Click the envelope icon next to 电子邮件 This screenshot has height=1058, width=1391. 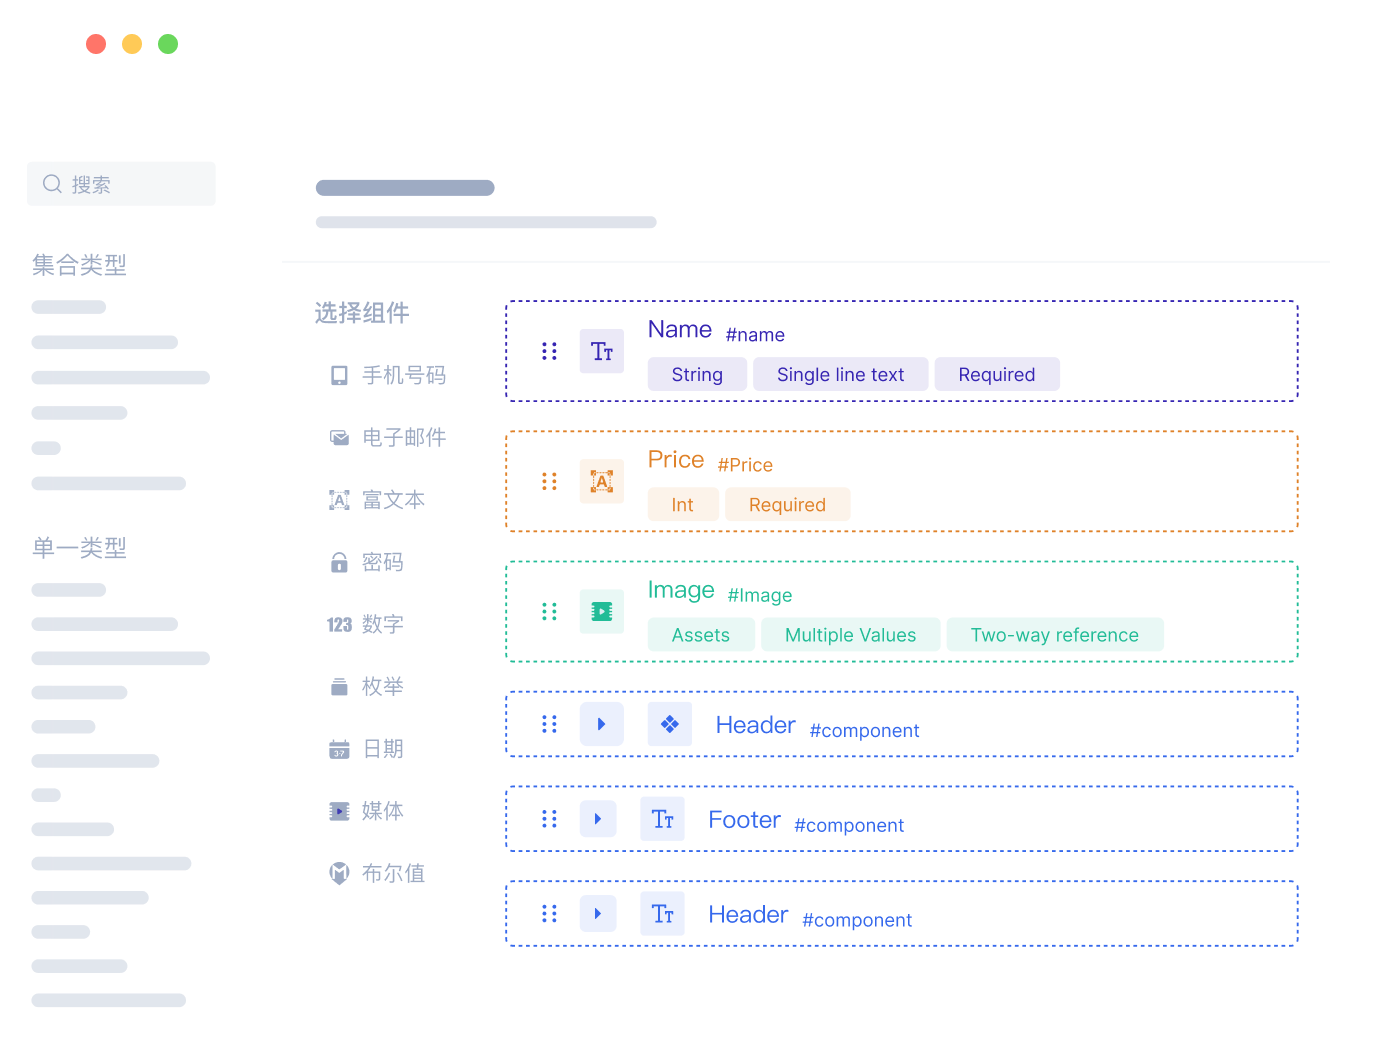340,438
